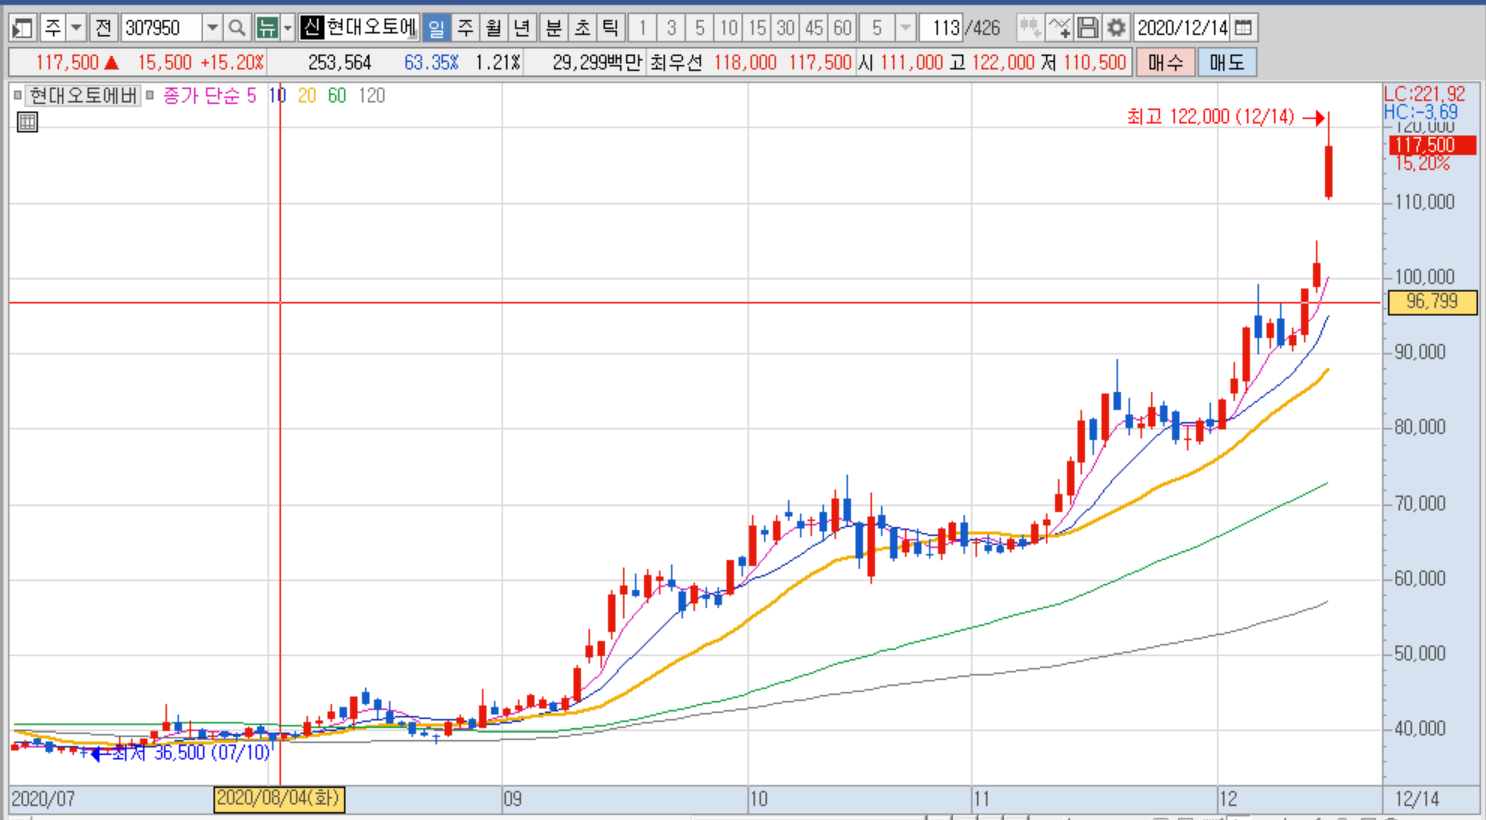Click the green 60 moving average label
This screenshot has height=820, width=1486.
[337, 95]
